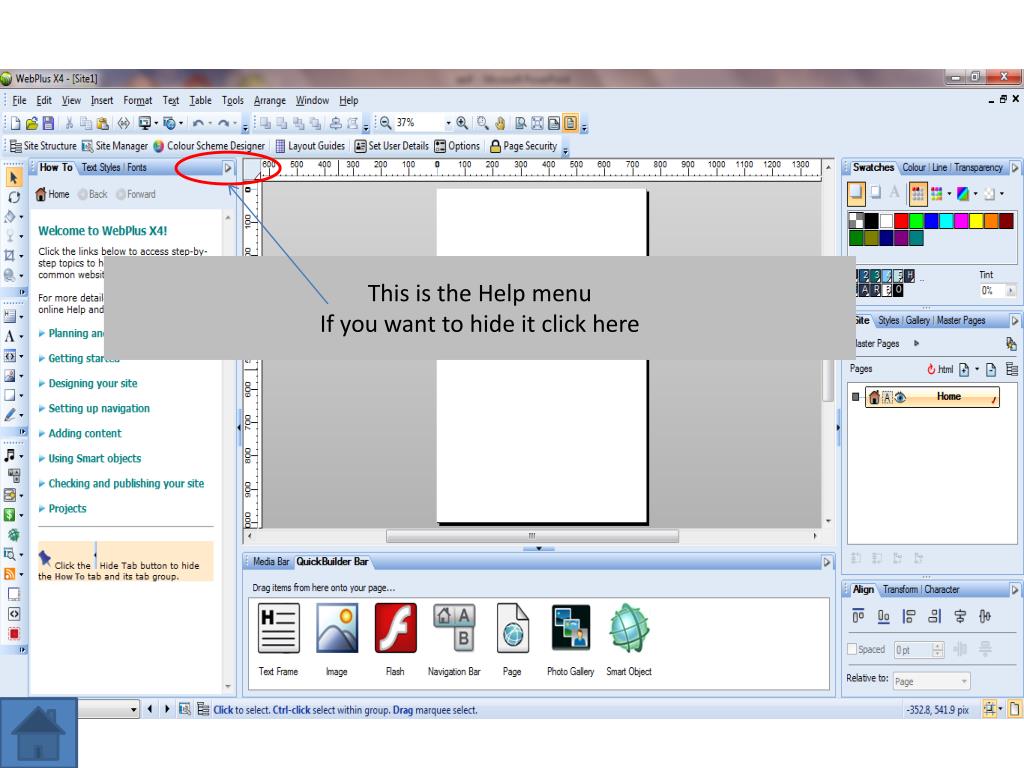Click the orange RSS feed tool
The width and height of the screenshot is (1024, 768).
click(x=10, y=574)
